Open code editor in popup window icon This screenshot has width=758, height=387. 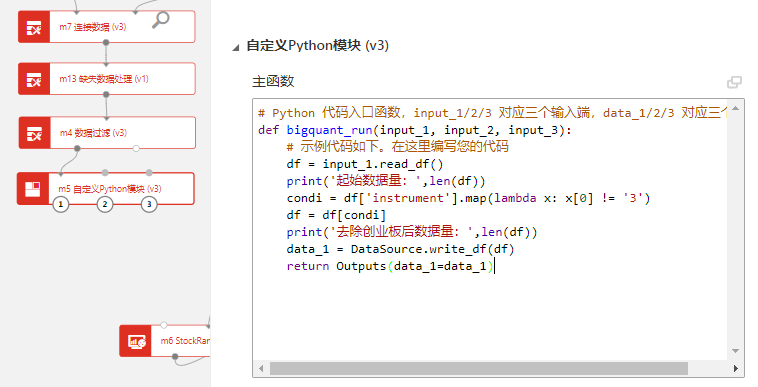[x=734, y=82]
